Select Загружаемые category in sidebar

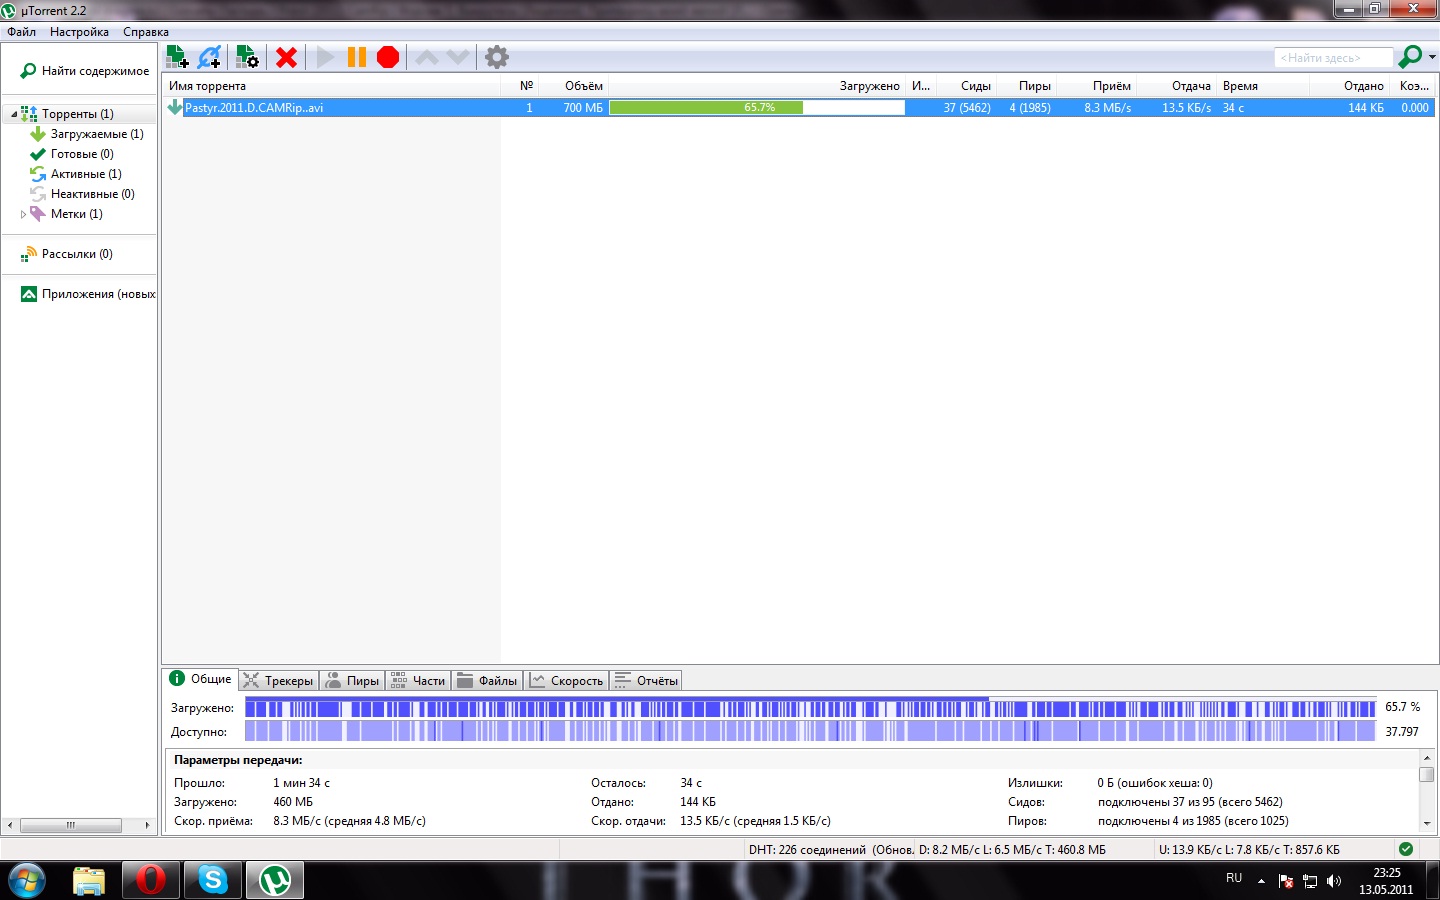pyautogui.click(x=96, y=134)
